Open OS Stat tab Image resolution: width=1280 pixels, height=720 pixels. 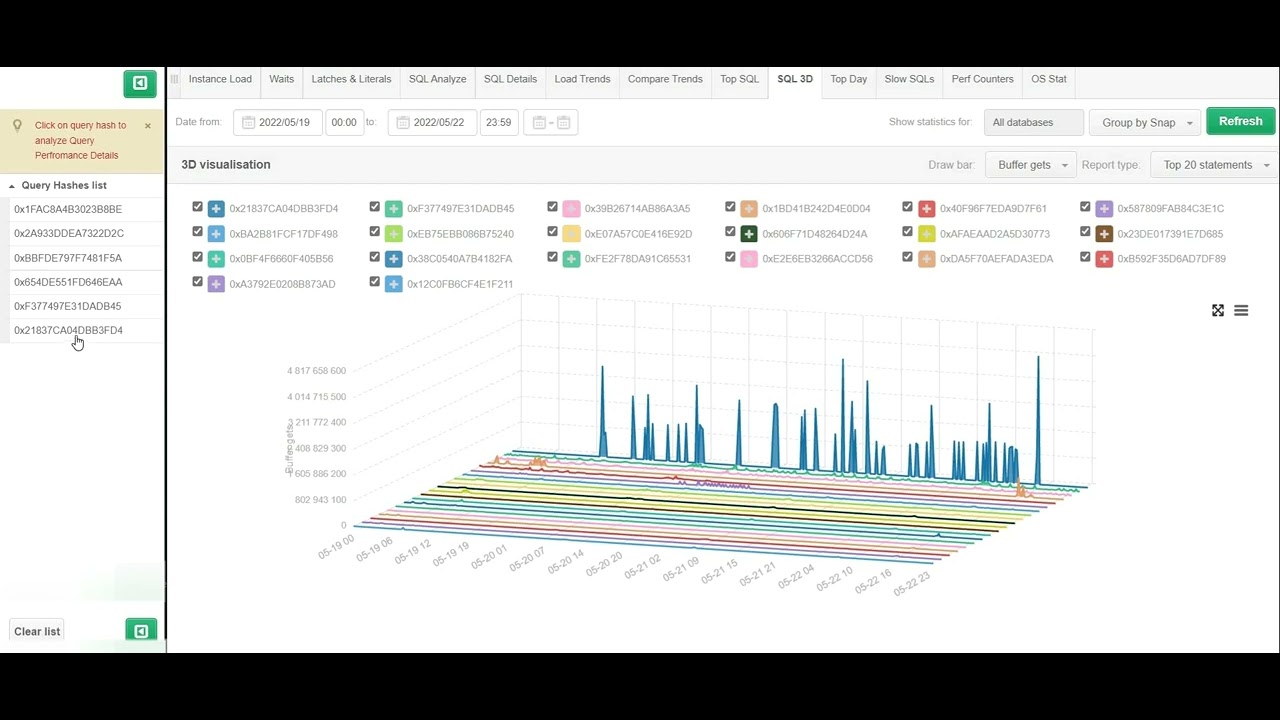click(1049, 79)
